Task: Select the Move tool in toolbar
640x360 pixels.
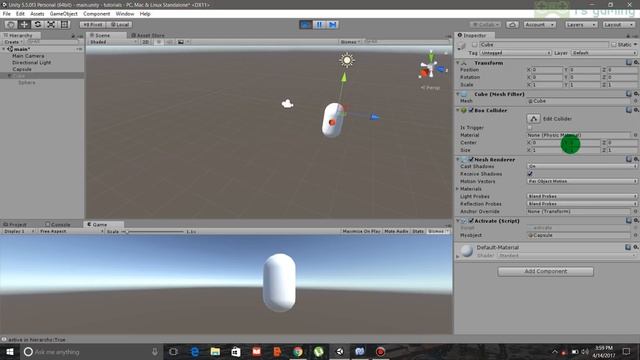Action: (x=24, y=24)
